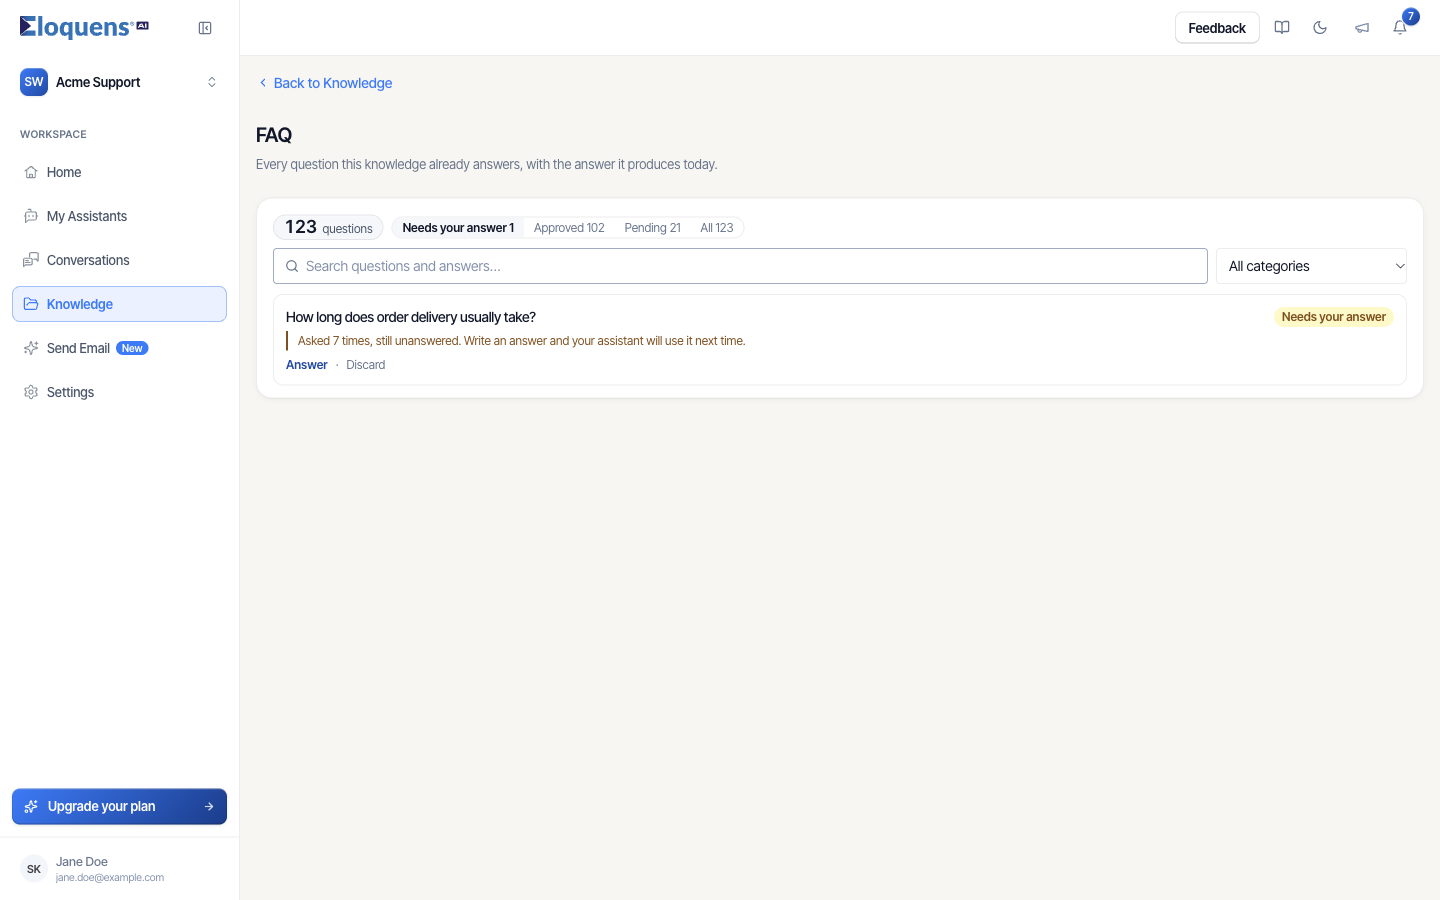Open notifications bell icon
Viewport: 1440px width, 900px height.
(1400, 28)
